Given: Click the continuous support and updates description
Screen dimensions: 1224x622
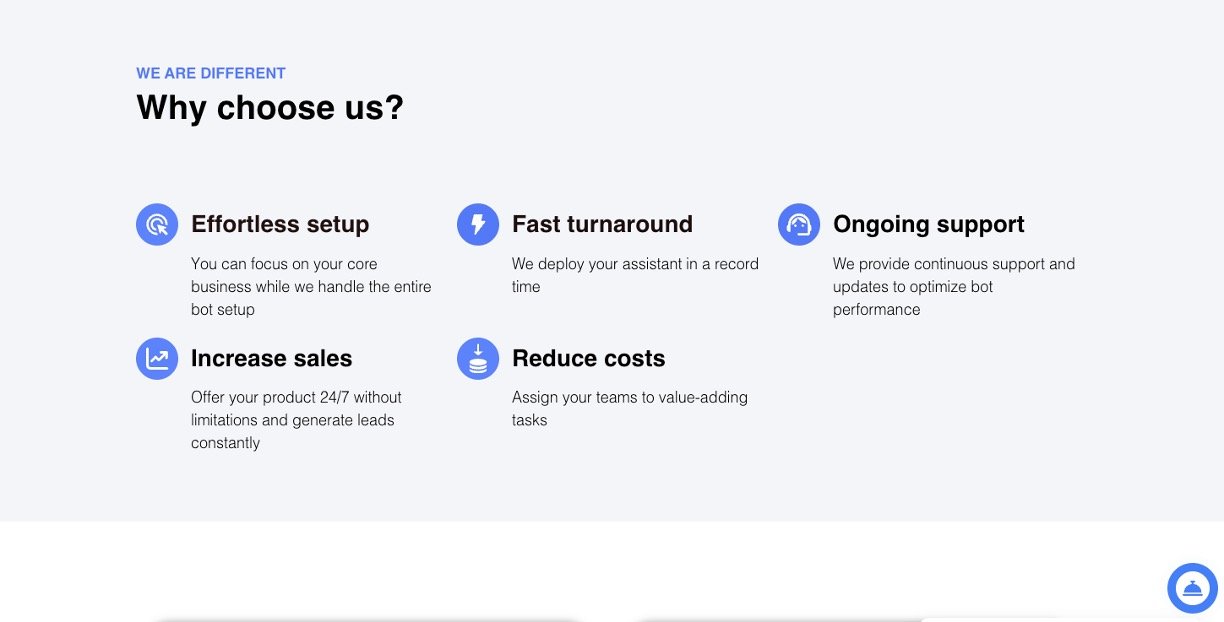Looking at the screenshot, I should pos(953,287).
